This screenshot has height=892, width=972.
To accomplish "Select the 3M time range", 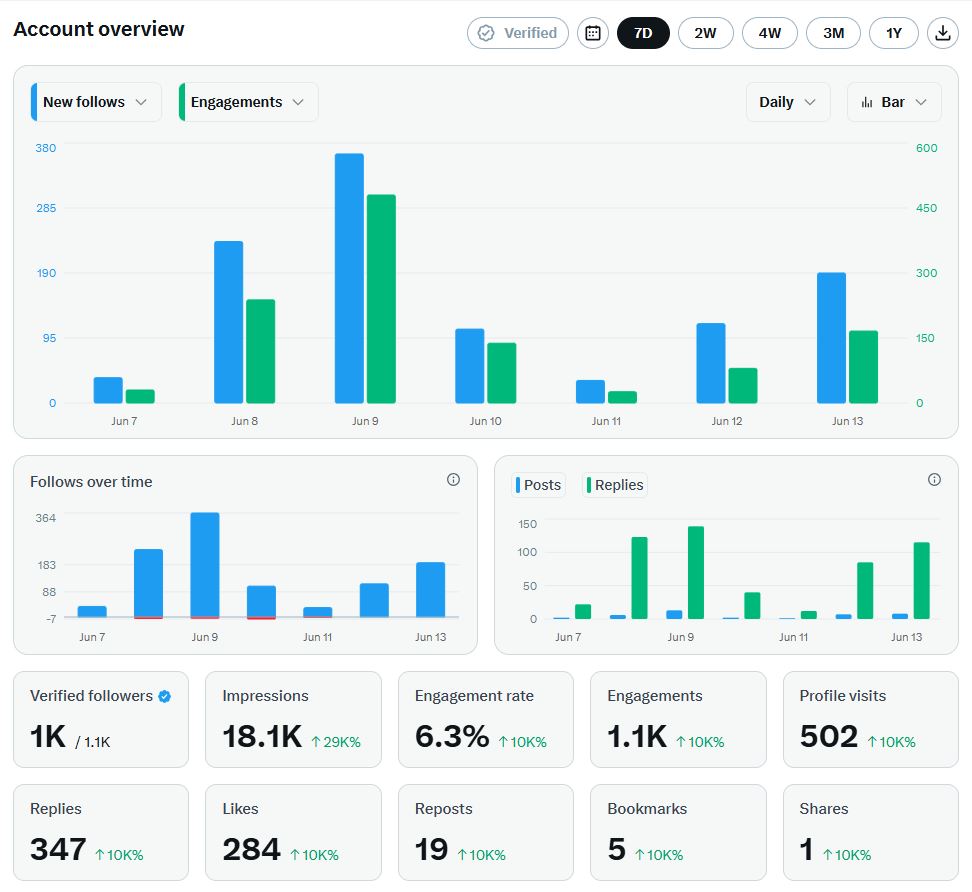I will pos(833,33).
